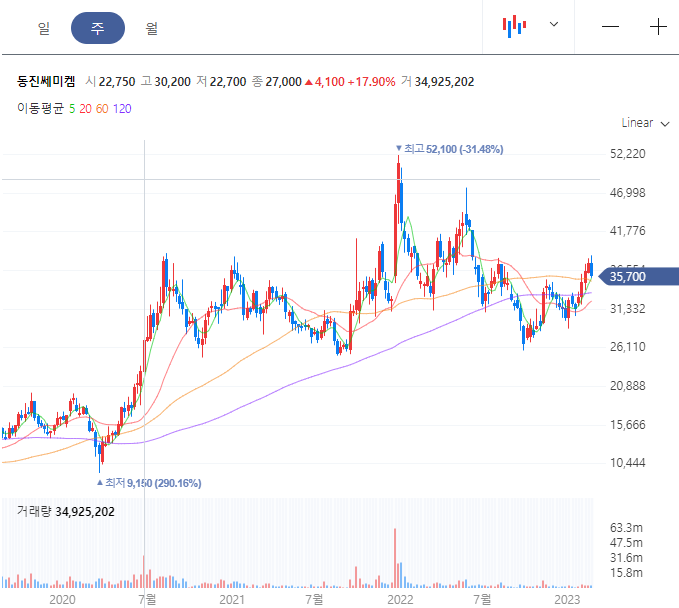Open the Linear scale dropdown
The height and width of the screenshot is (608, 679).
point(645,123)
